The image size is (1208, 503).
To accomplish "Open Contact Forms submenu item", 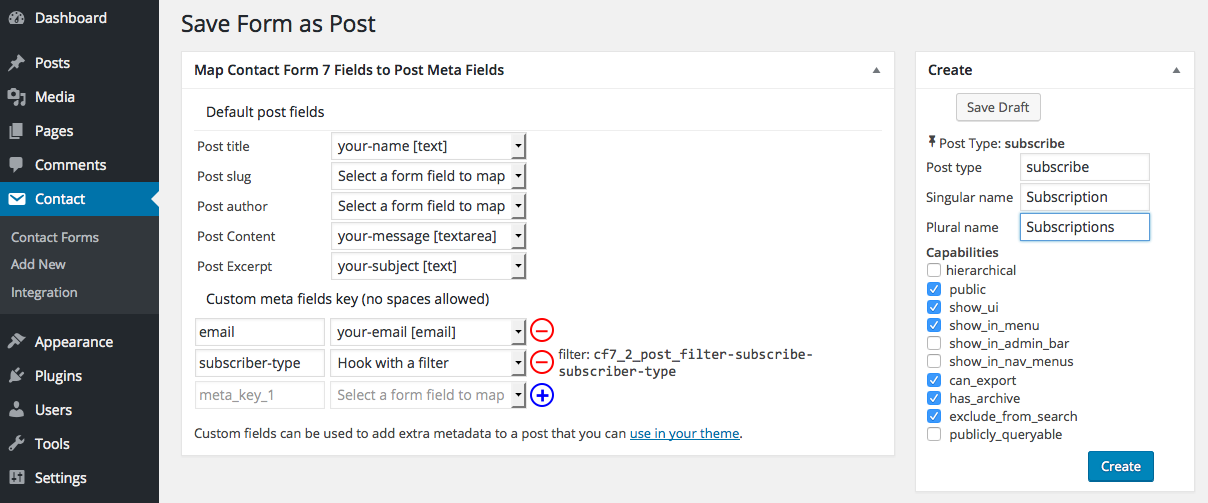I will point(55,237).
